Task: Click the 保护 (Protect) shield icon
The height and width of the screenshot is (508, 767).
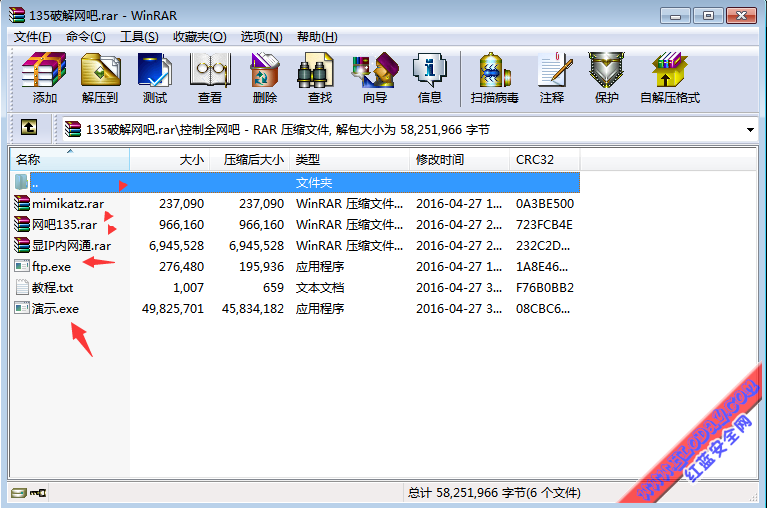Action: [607, 77]
